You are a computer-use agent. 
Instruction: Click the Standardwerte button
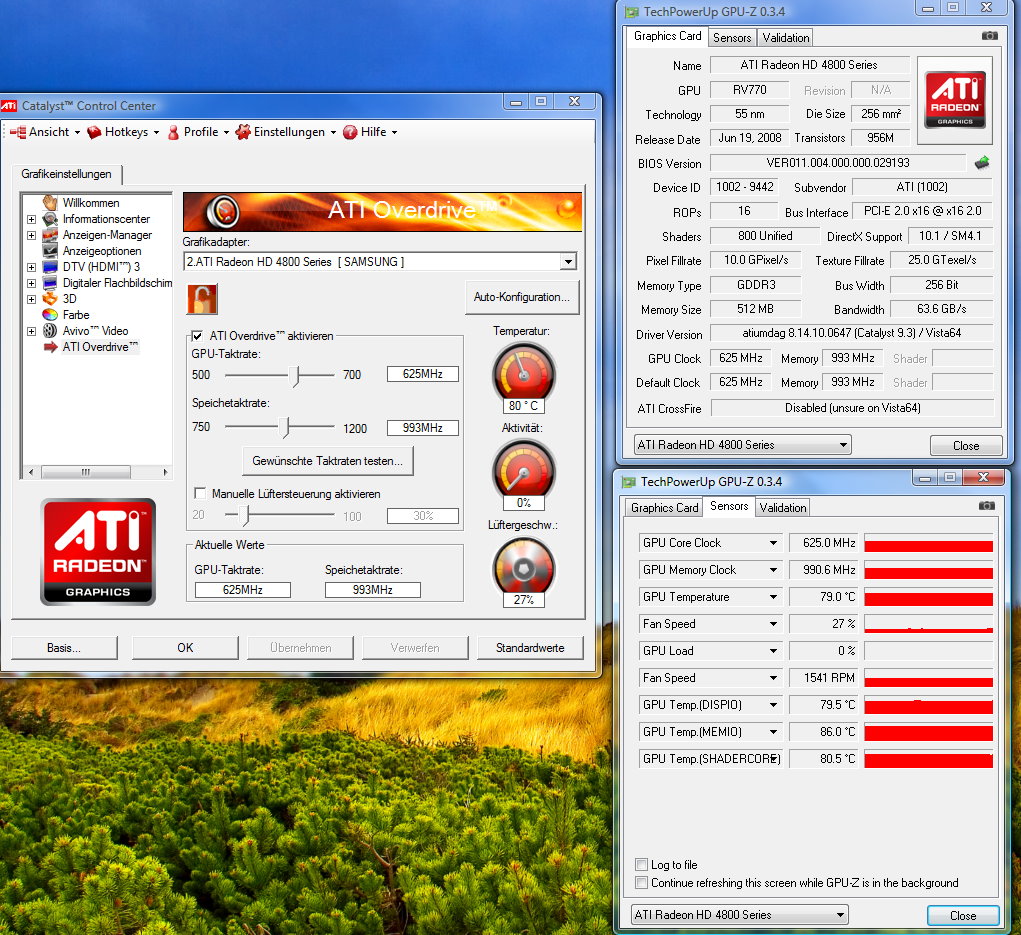click(x=530, y=648)
